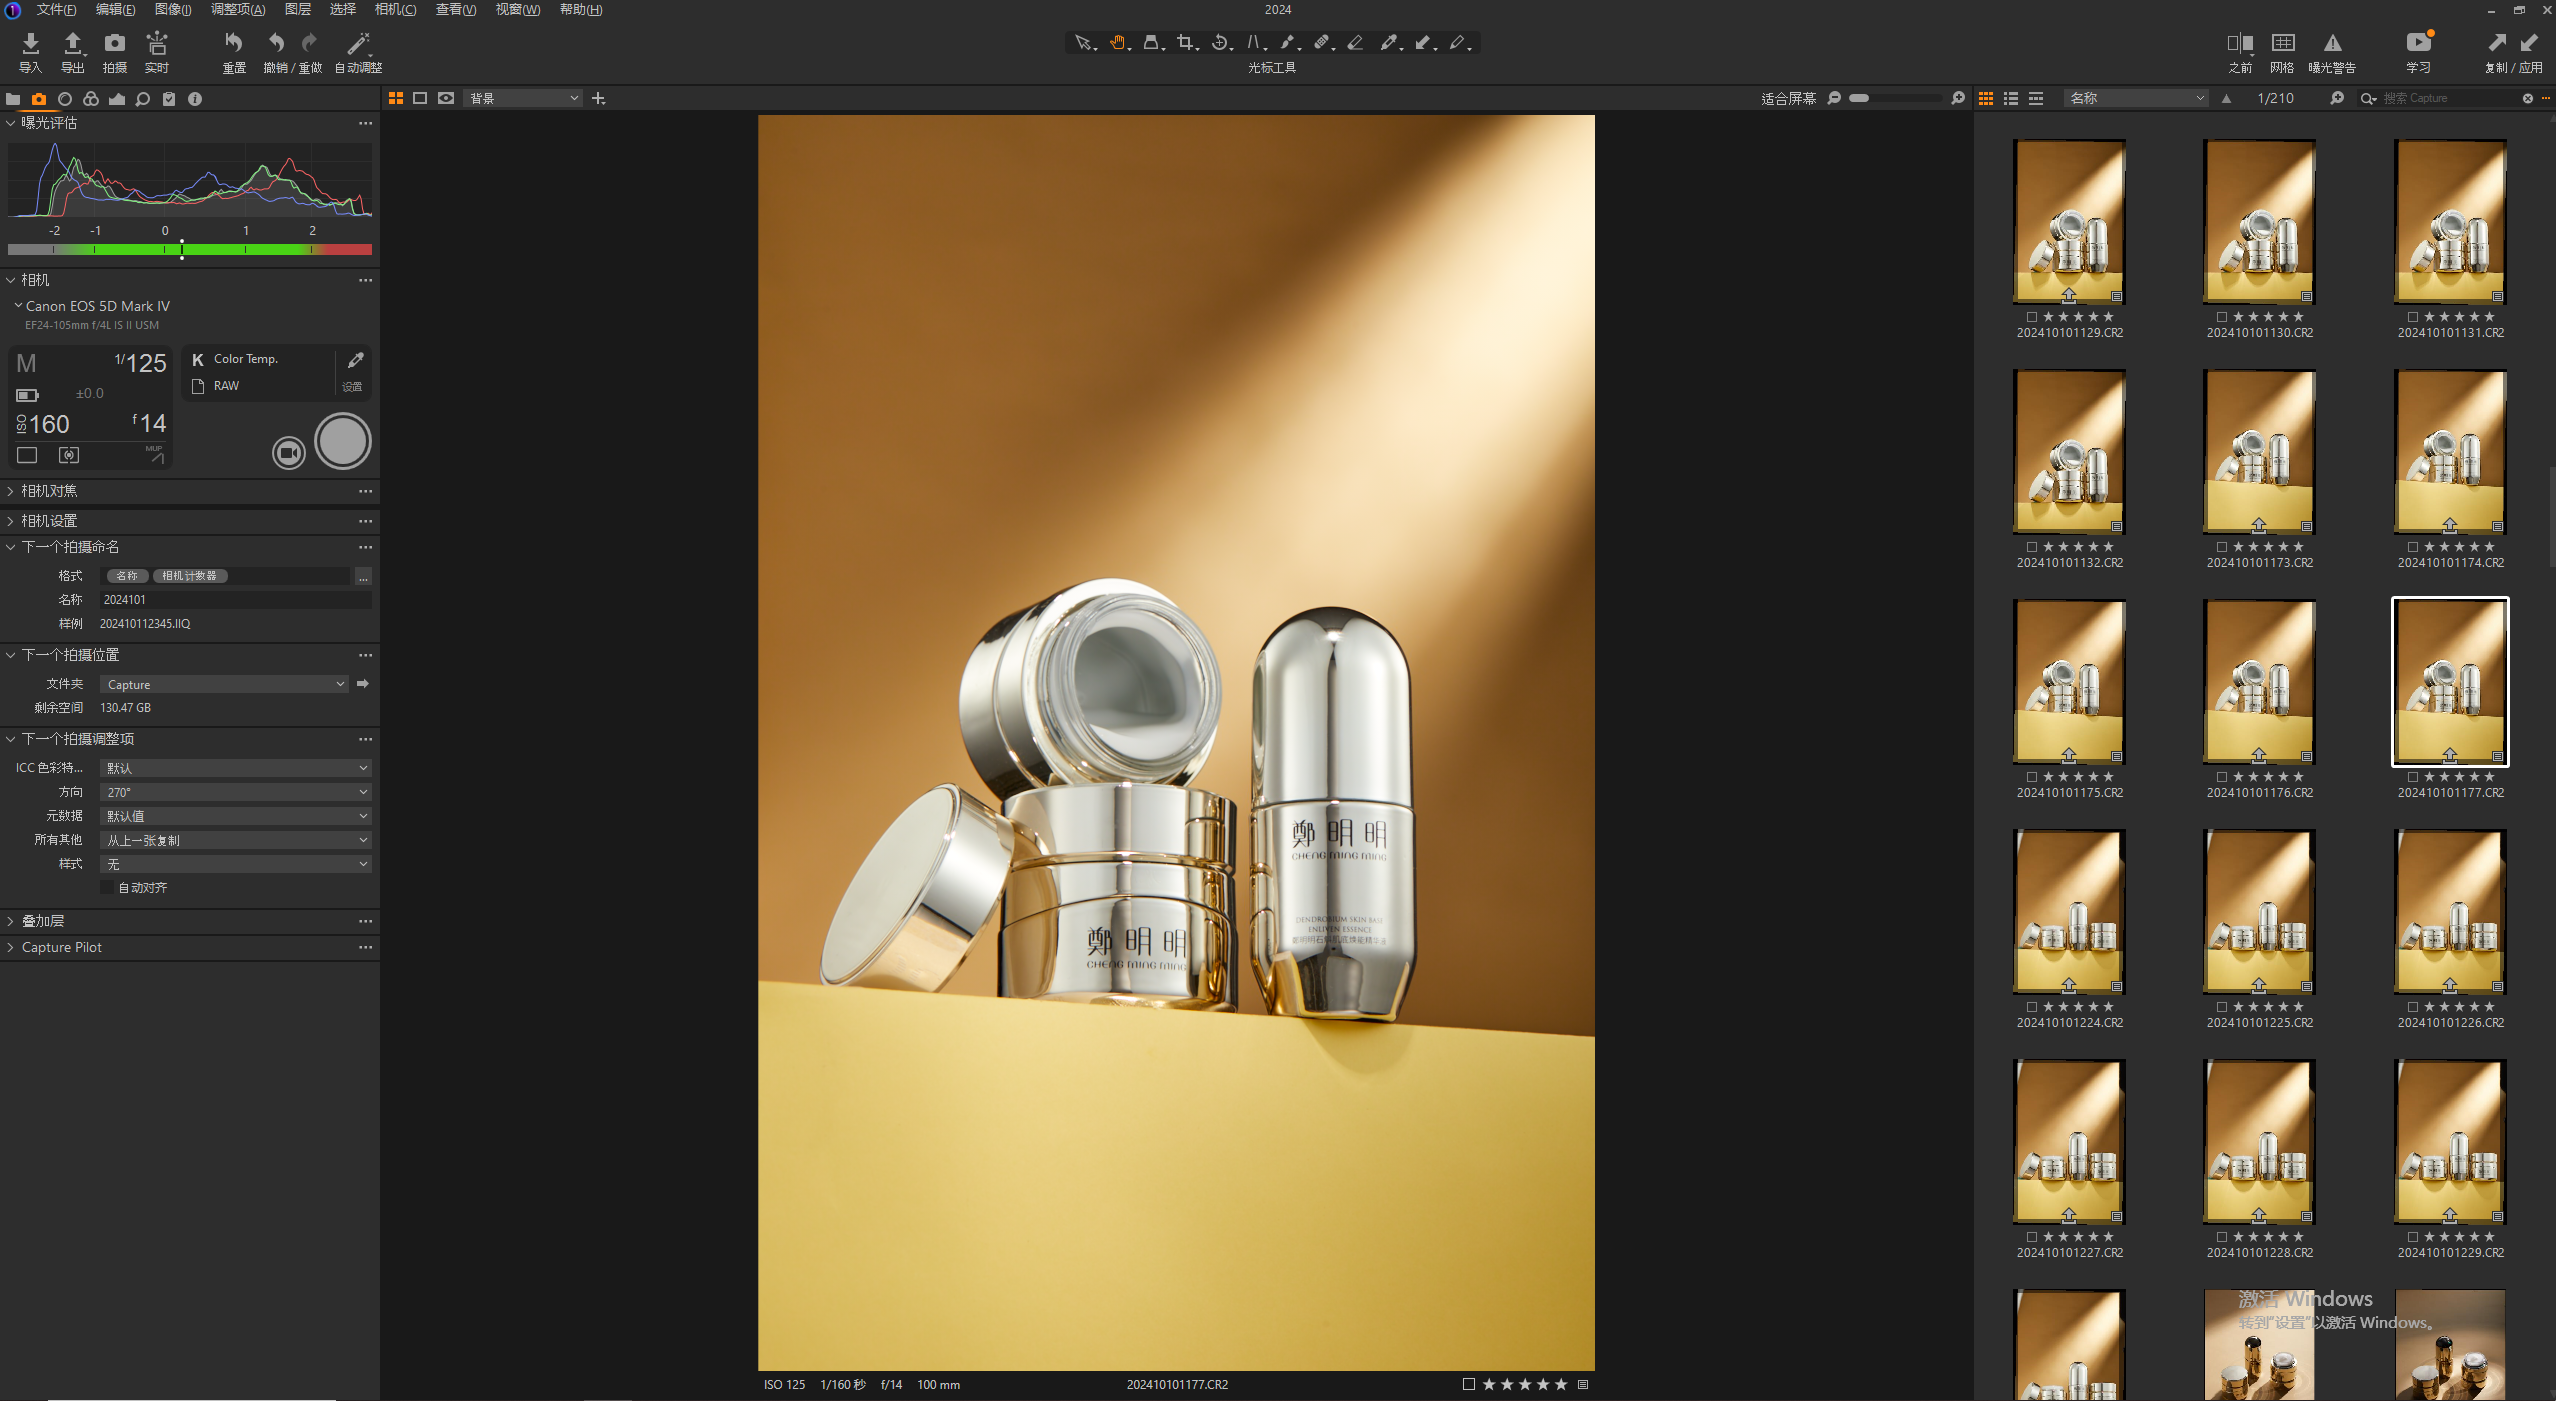
Task: Click the exposure evaluation meter bar
Action: tap(190, 249)
